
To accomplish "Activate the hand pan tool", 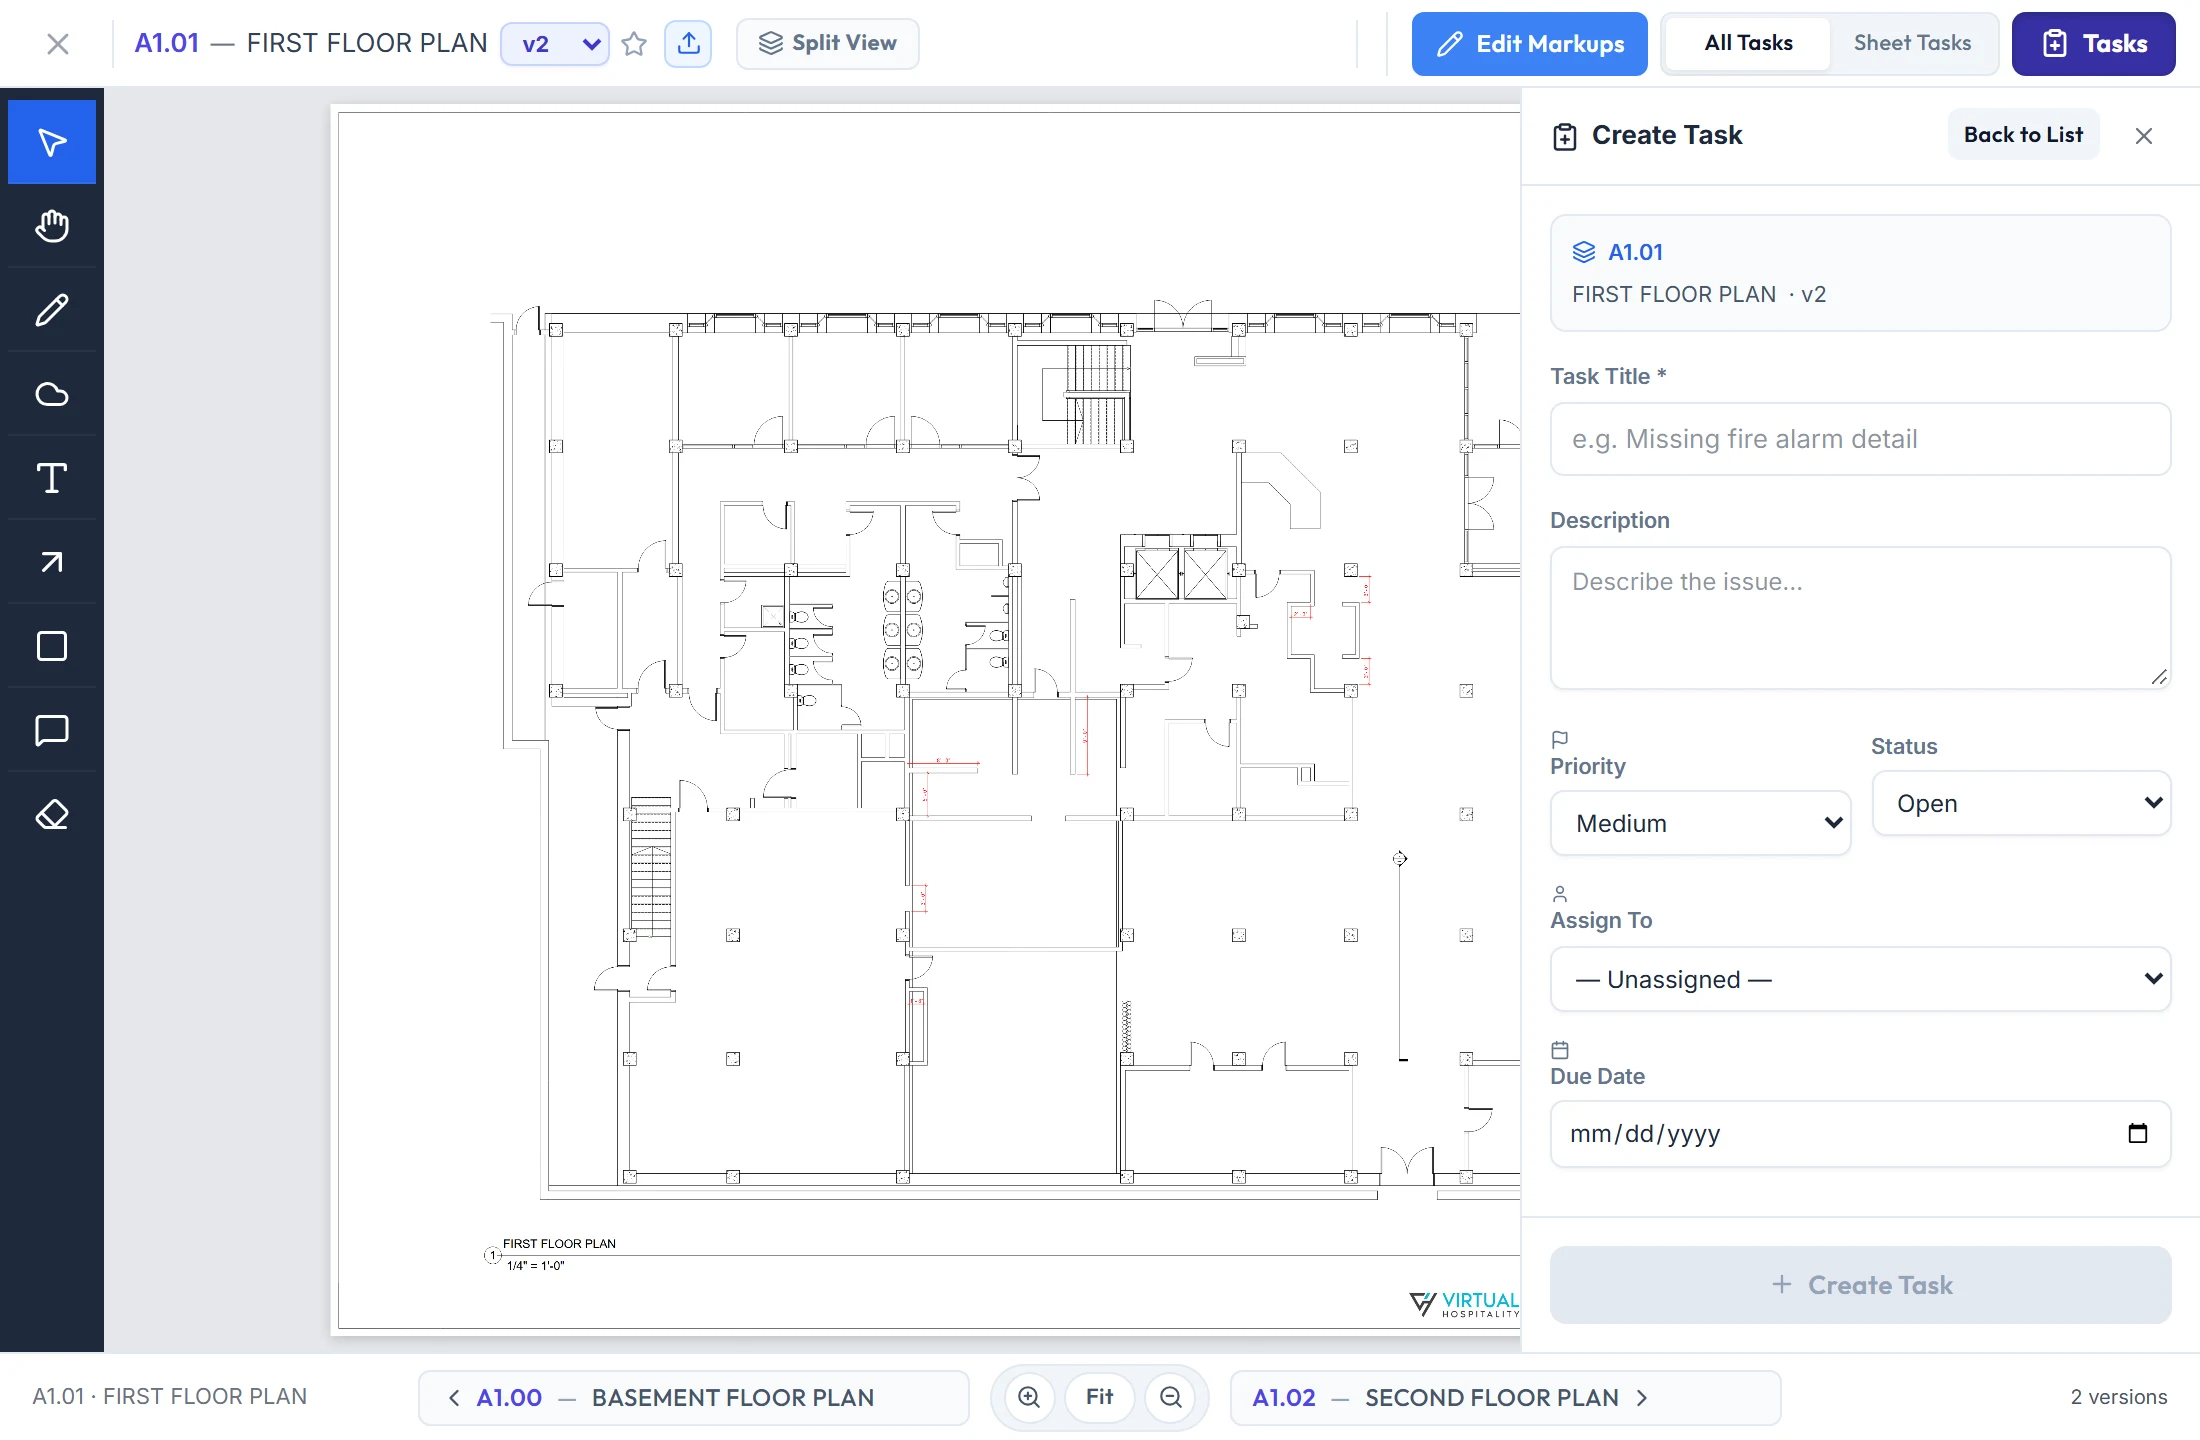I will point(52,226).
